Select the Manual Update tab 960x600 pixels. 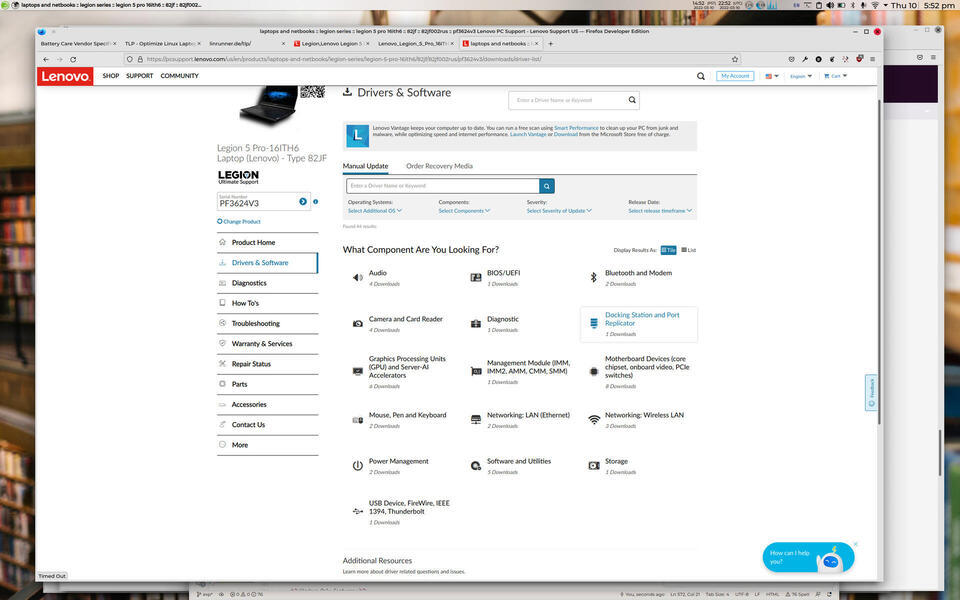[365, 166]
